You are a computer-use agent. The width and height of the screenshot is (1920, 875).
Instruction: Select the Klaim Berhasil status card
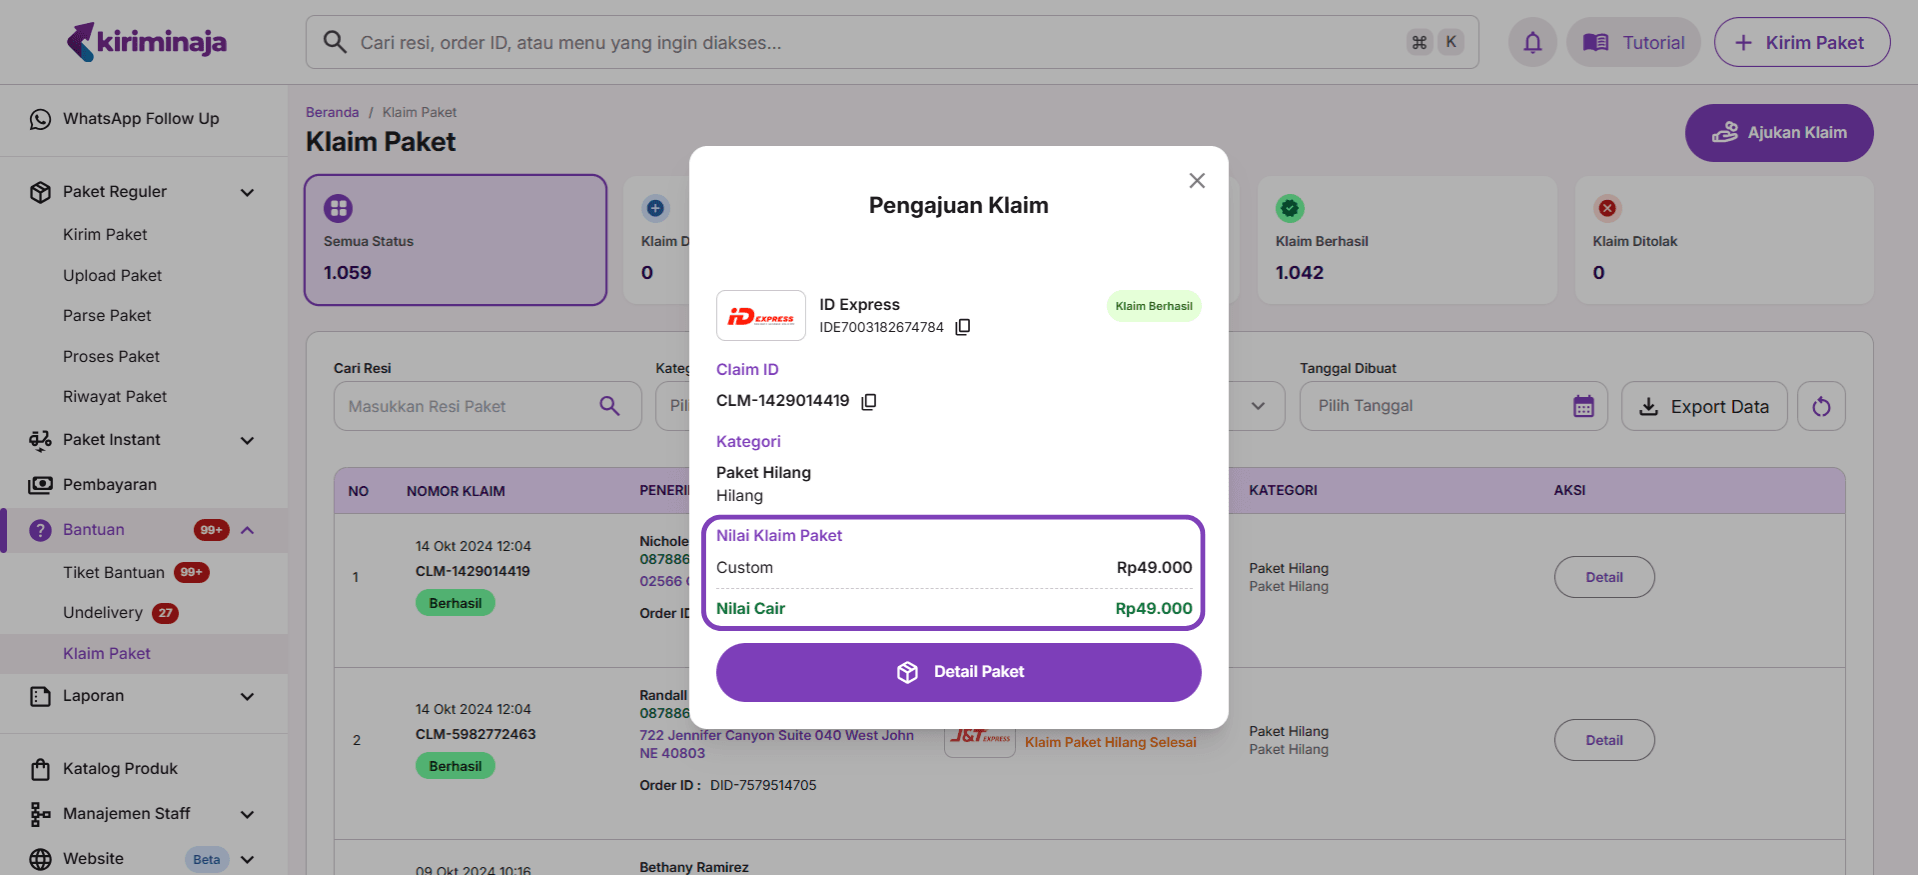point(1405,240)
